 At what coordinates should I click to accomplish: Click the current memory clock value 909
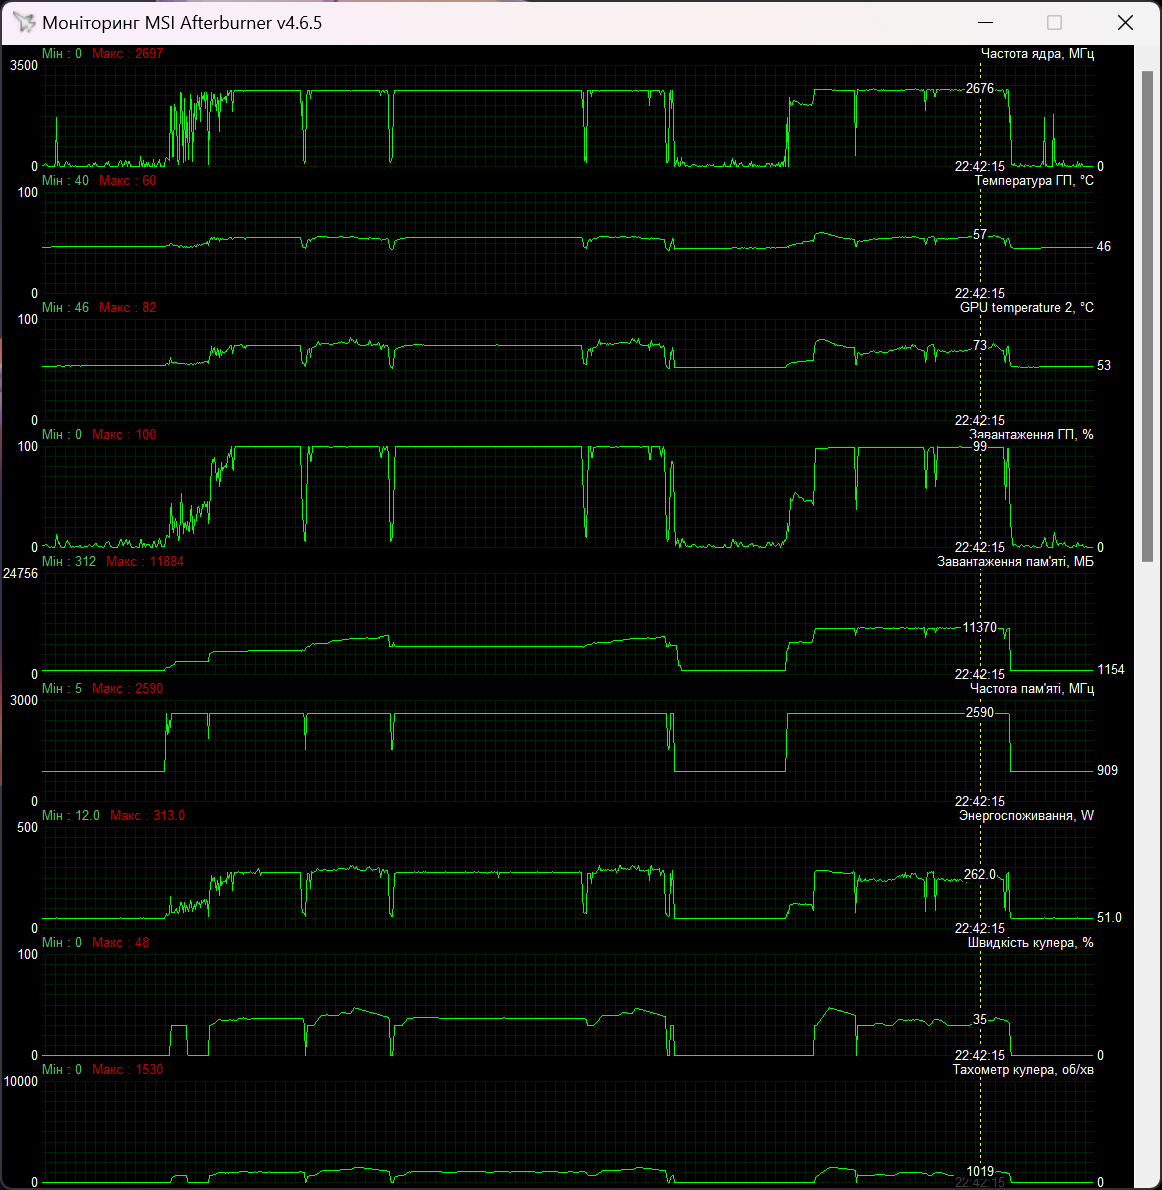[1107, 770]
